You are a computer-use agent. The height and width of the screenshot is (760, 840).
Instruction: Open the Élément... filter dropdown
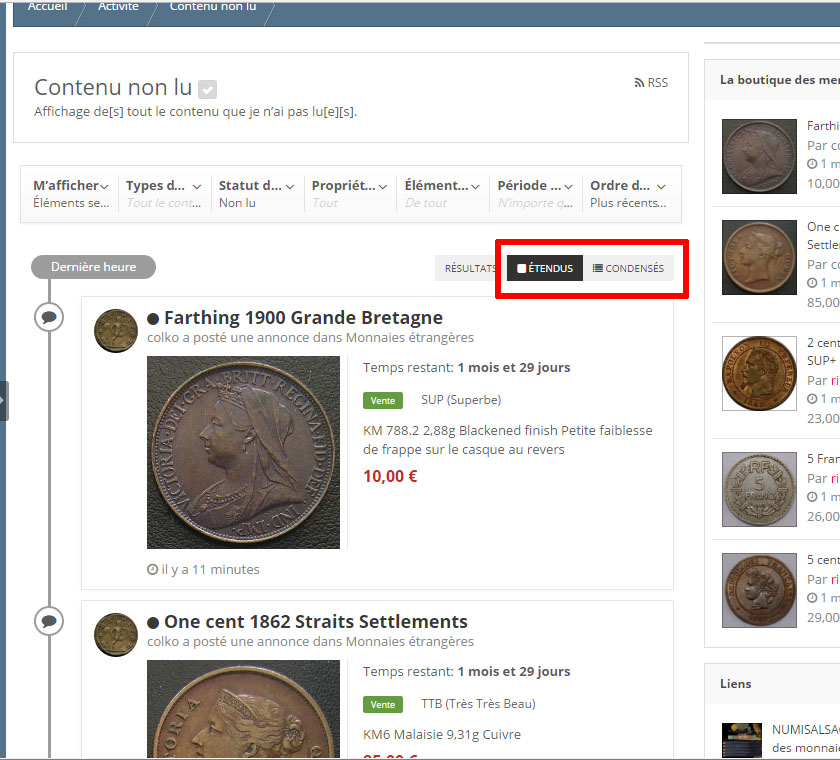(442, 193)
